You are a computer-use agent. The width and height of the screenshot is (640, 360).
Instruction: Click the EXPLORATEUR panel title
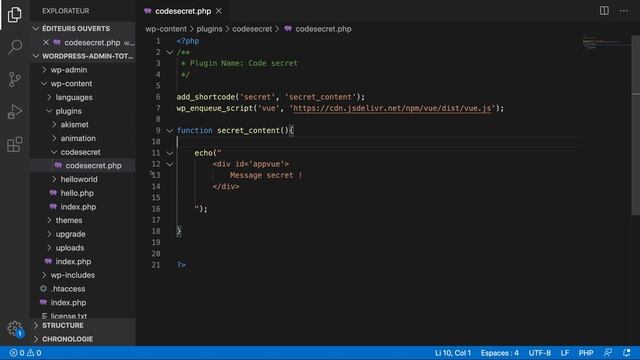tap(66, 11)
